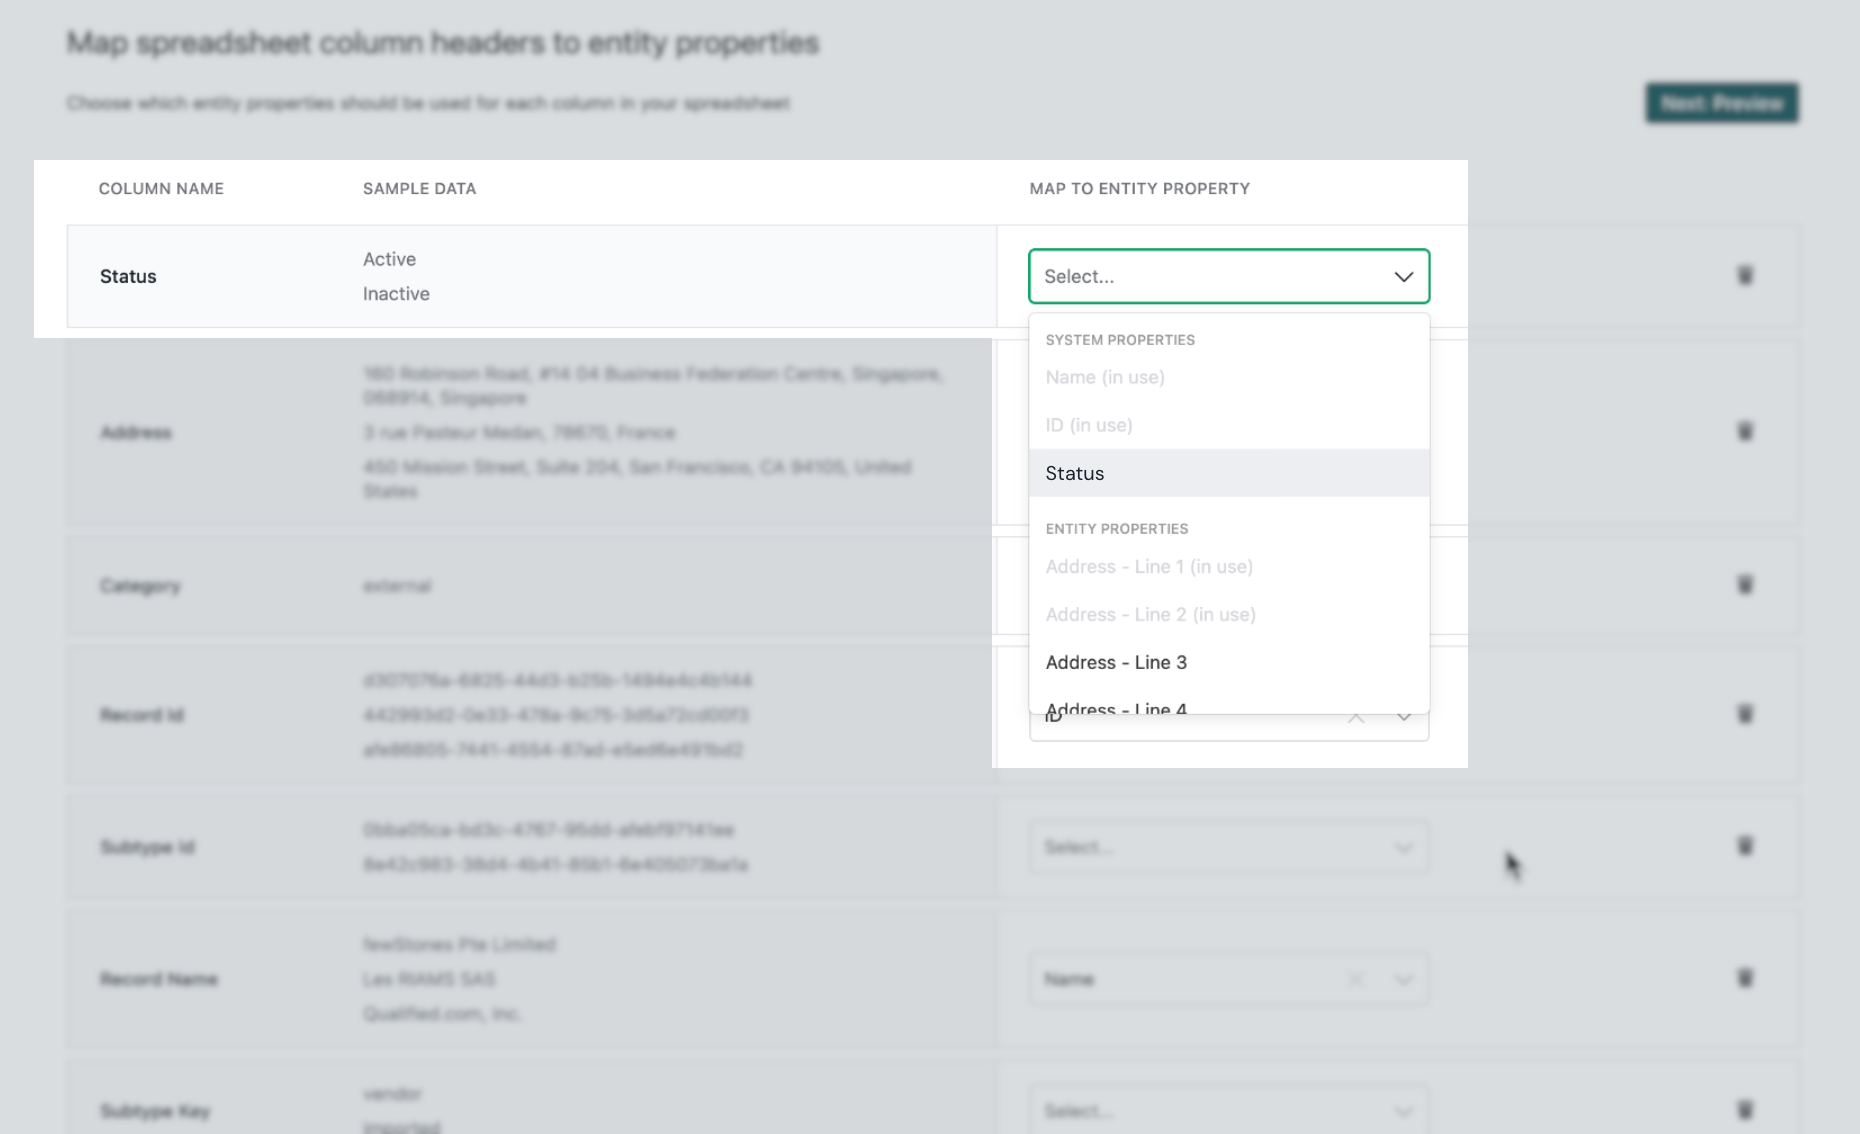
Task: Delete the Subtype Id row with trash icon
Action: (x=1745, y=846)
